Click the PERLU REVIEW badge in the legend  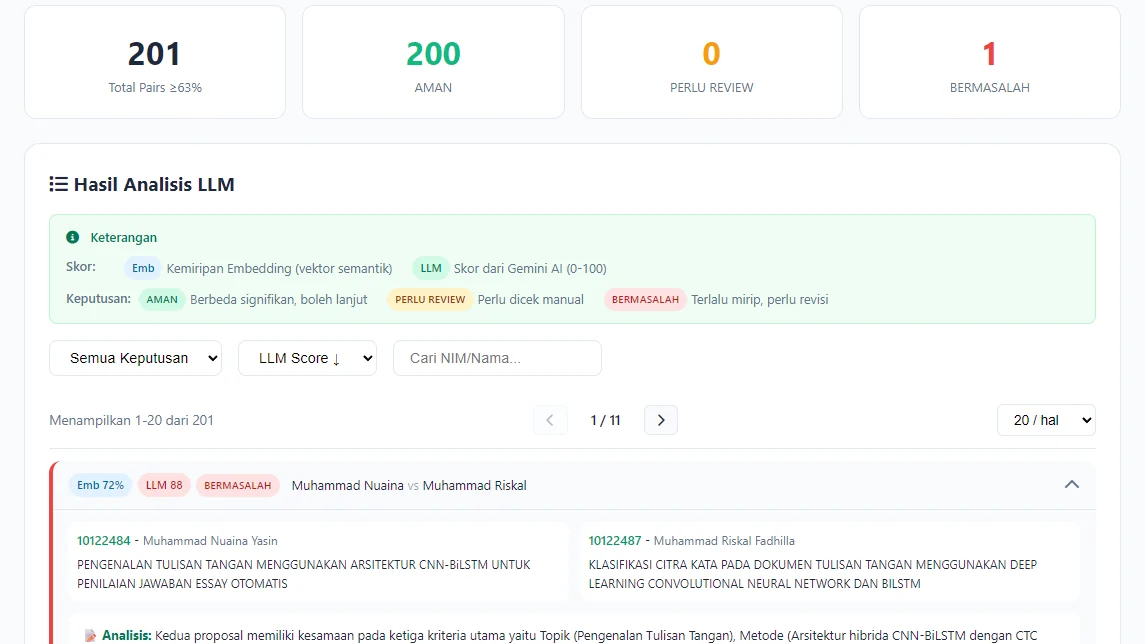[430, 299]
